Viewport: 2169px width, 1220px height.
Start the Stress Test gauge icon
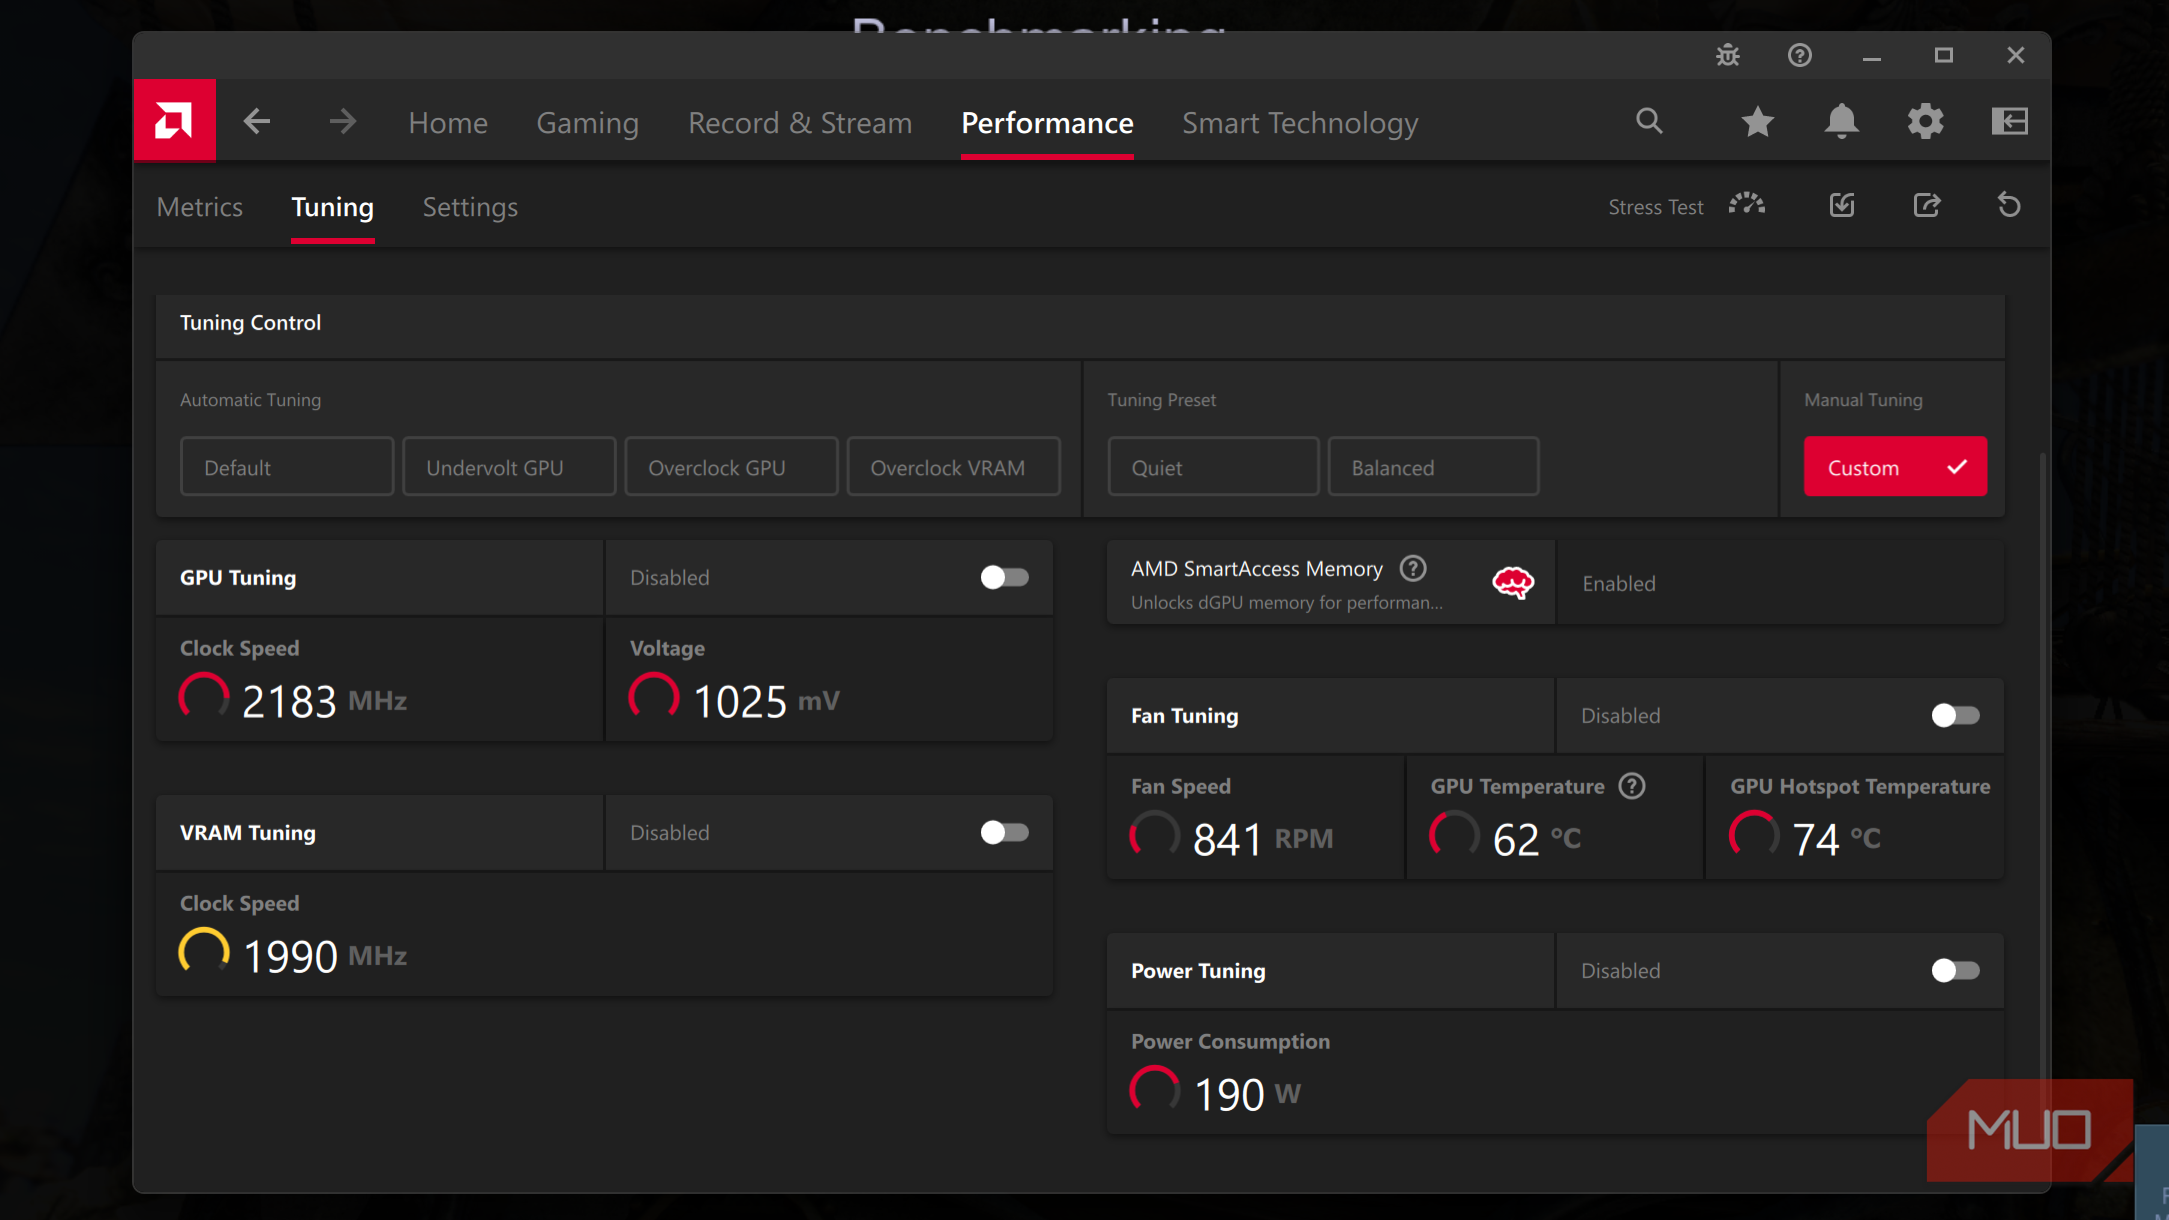click(1747, 205)
